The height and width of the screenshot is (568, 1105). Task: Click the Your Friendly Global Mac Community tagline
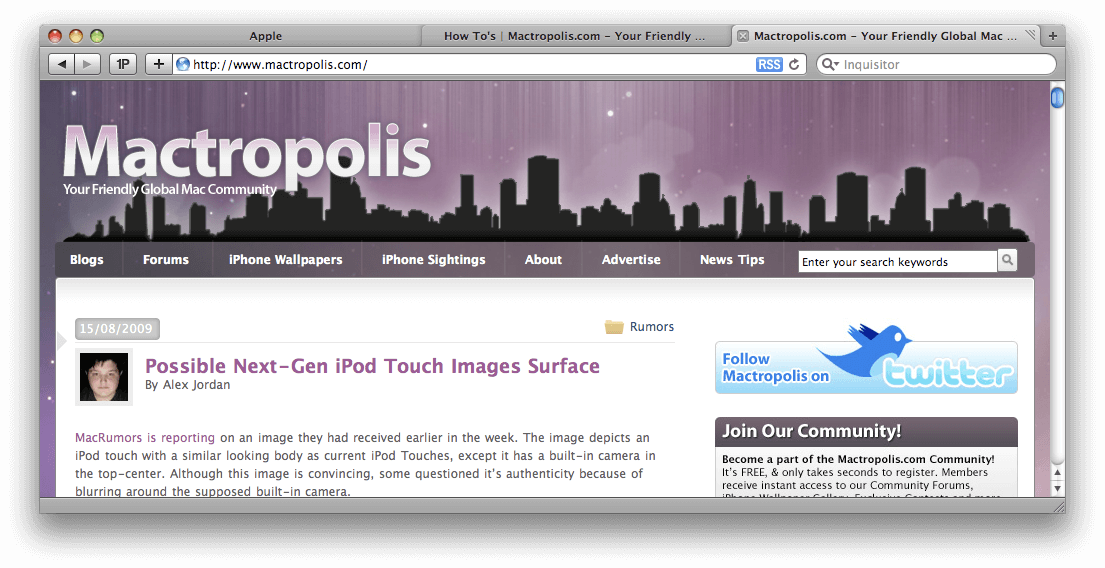point(169,190)
